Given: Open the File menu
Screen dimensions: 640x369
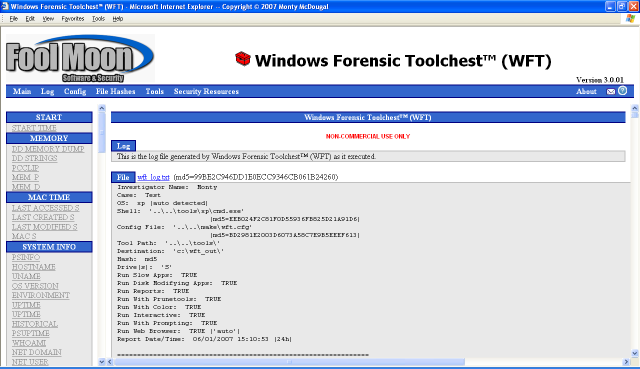Looking at the screenshot, I should coord(13,19).
